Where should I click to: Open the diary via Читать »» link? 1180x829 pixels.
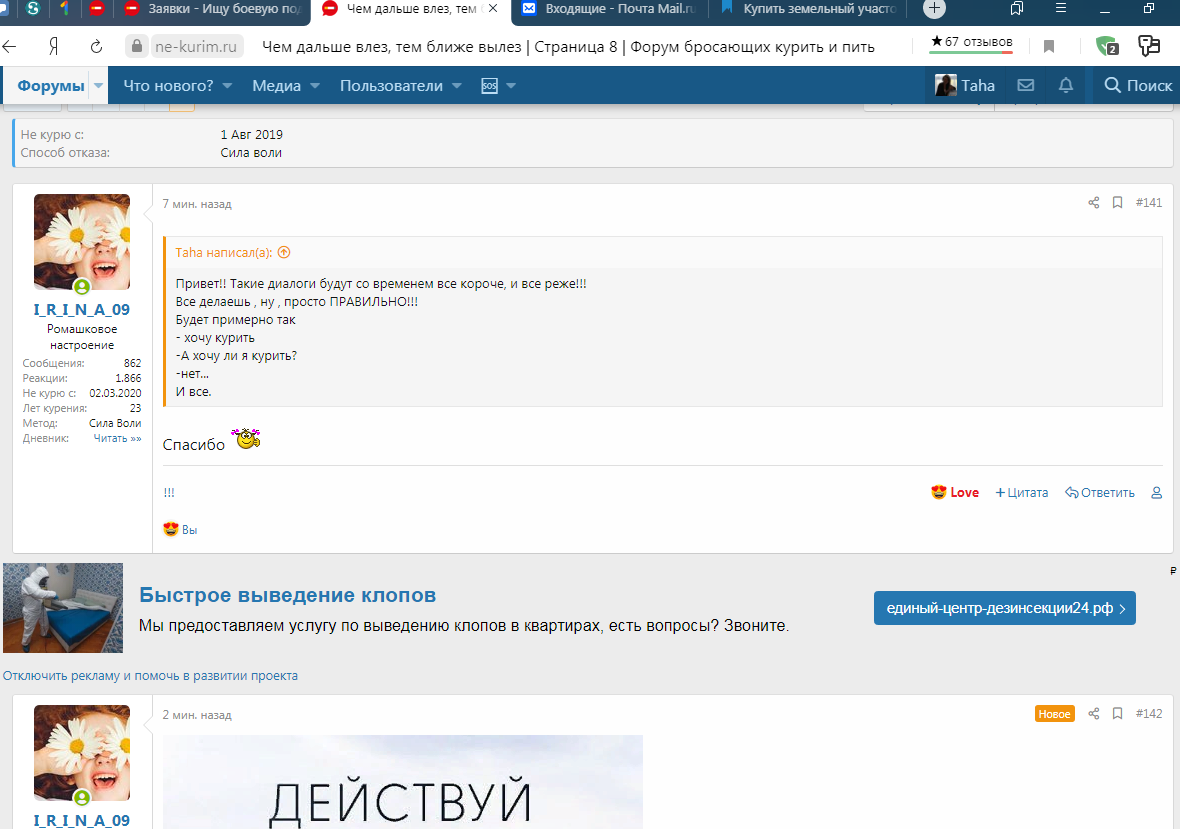(x=117, y=438)
